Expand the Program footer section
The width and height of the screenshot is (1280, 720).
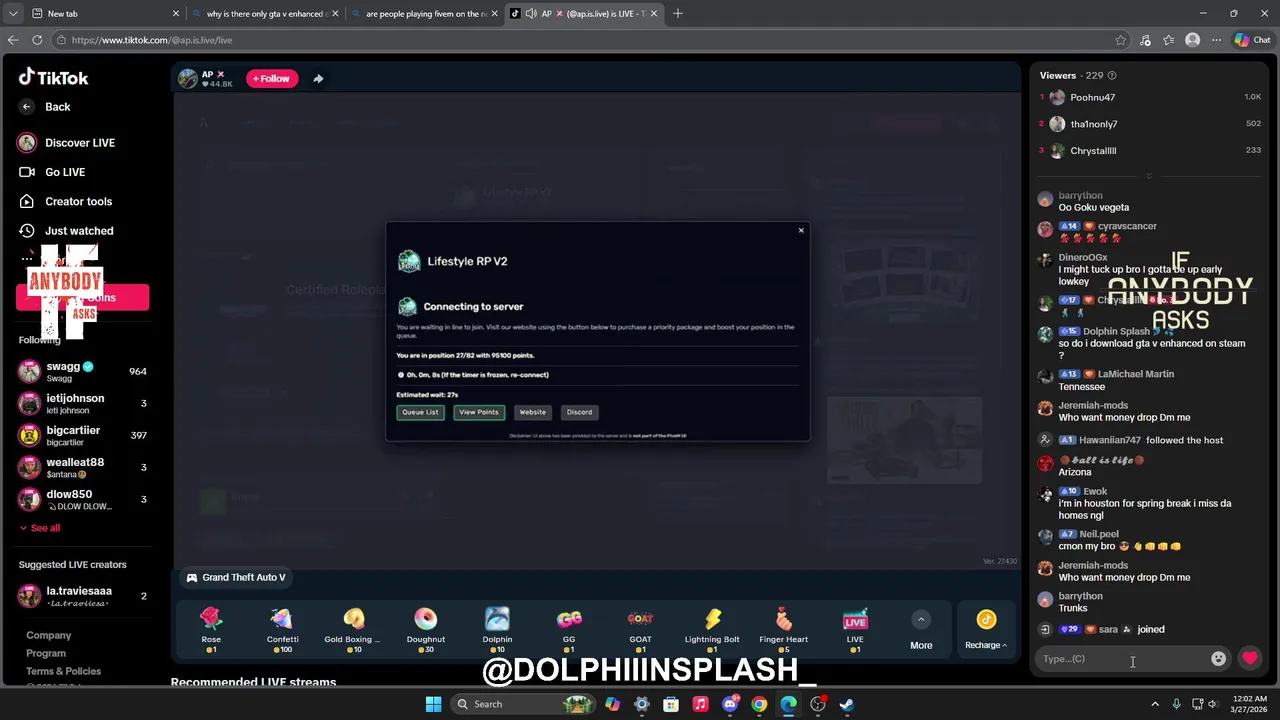coord(46,653)
